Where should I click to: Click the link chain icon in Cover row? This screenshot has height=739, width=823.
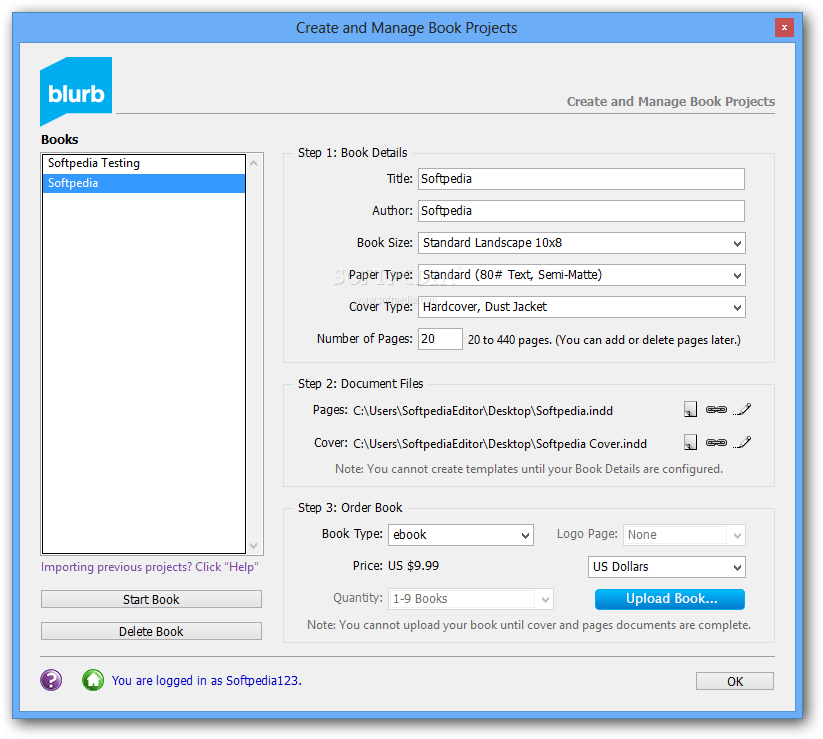[x=716, y=442]
